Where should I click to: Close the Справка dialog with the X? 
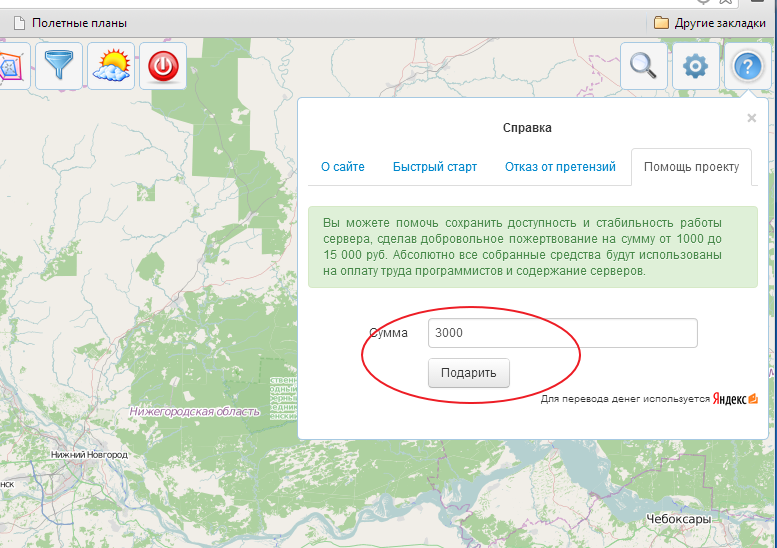751,118
